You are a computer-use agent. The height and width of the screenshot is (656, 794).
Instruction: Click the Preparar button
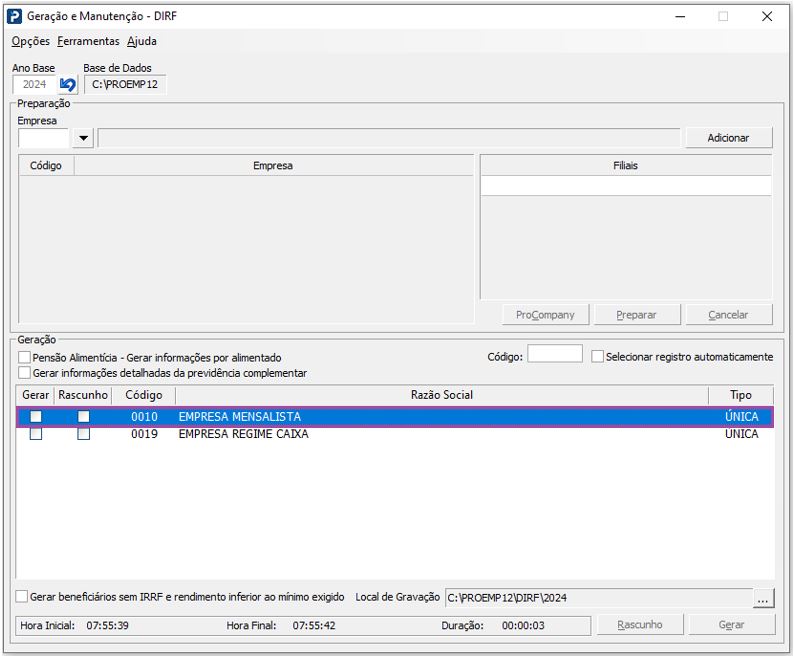pyautogui.click(x=637, y=315)
